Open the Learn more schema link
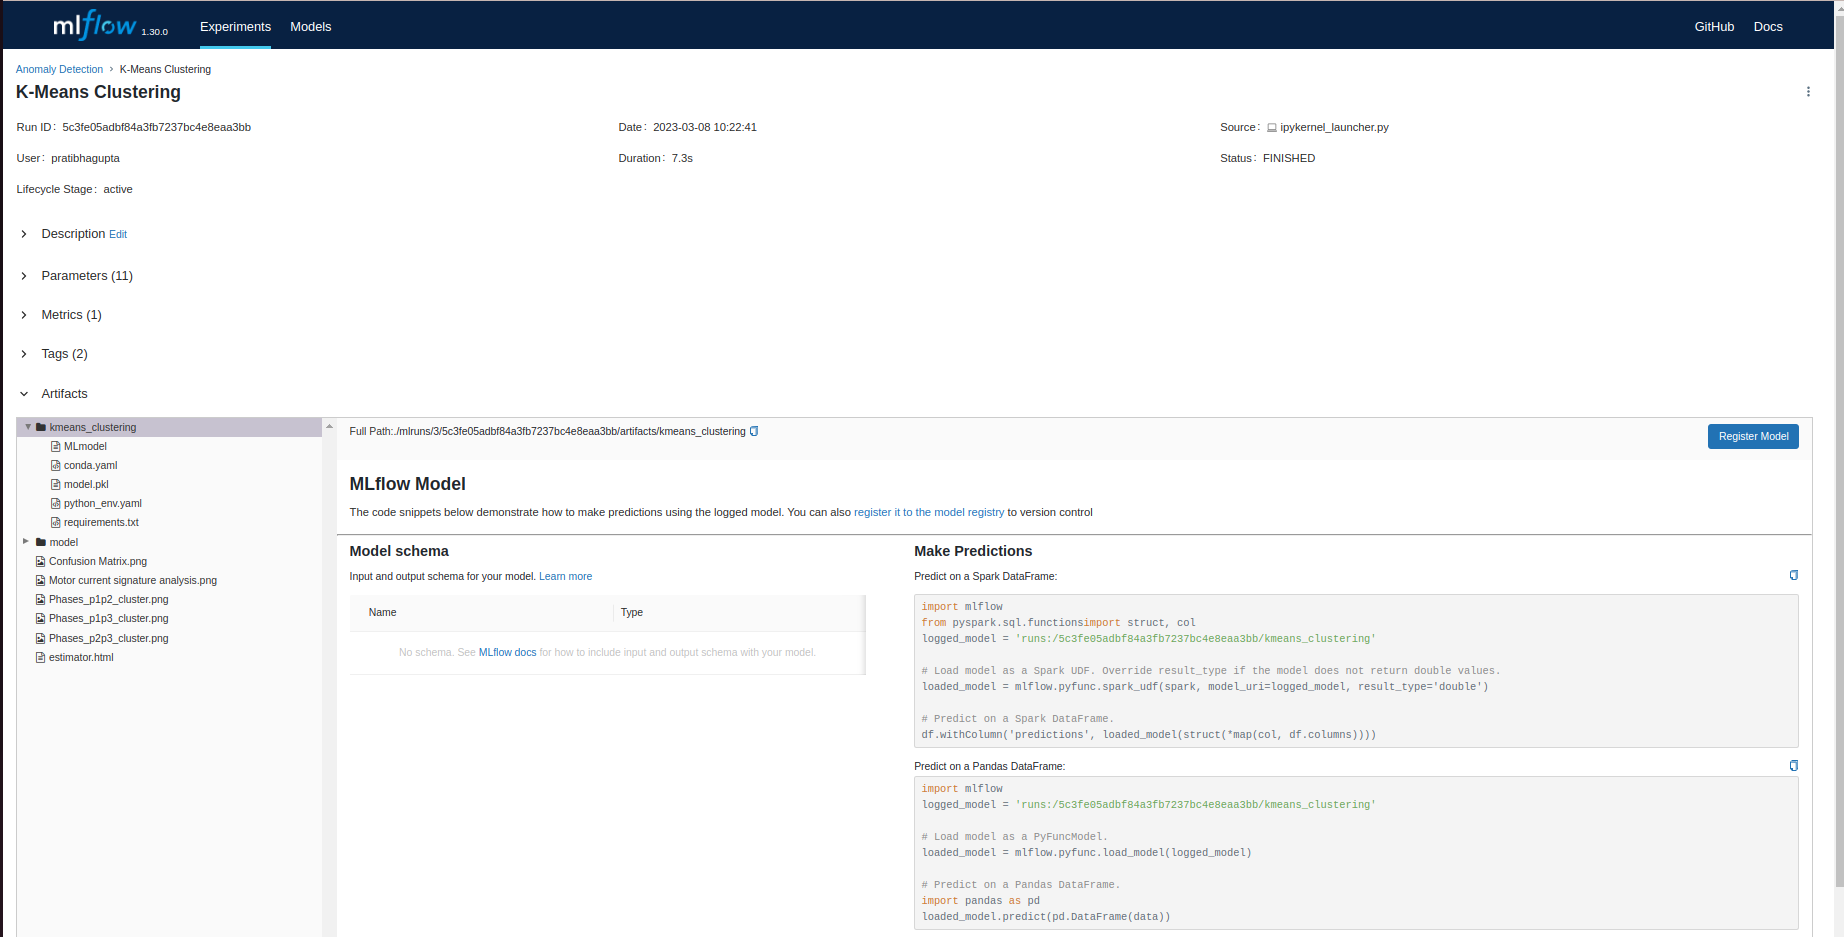The height and width of the screenshot is (937, 1844). point(565,576)
